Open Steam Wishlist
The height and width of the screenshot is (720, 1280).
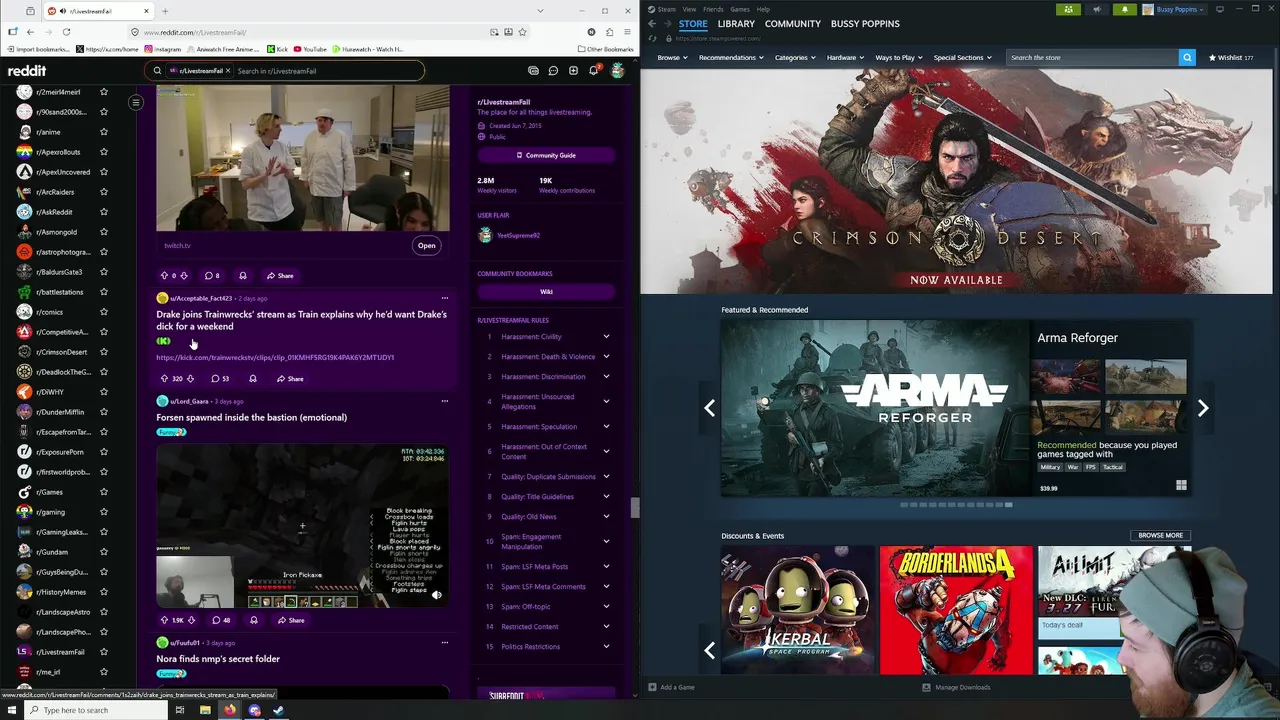(x=1231, y=57)
